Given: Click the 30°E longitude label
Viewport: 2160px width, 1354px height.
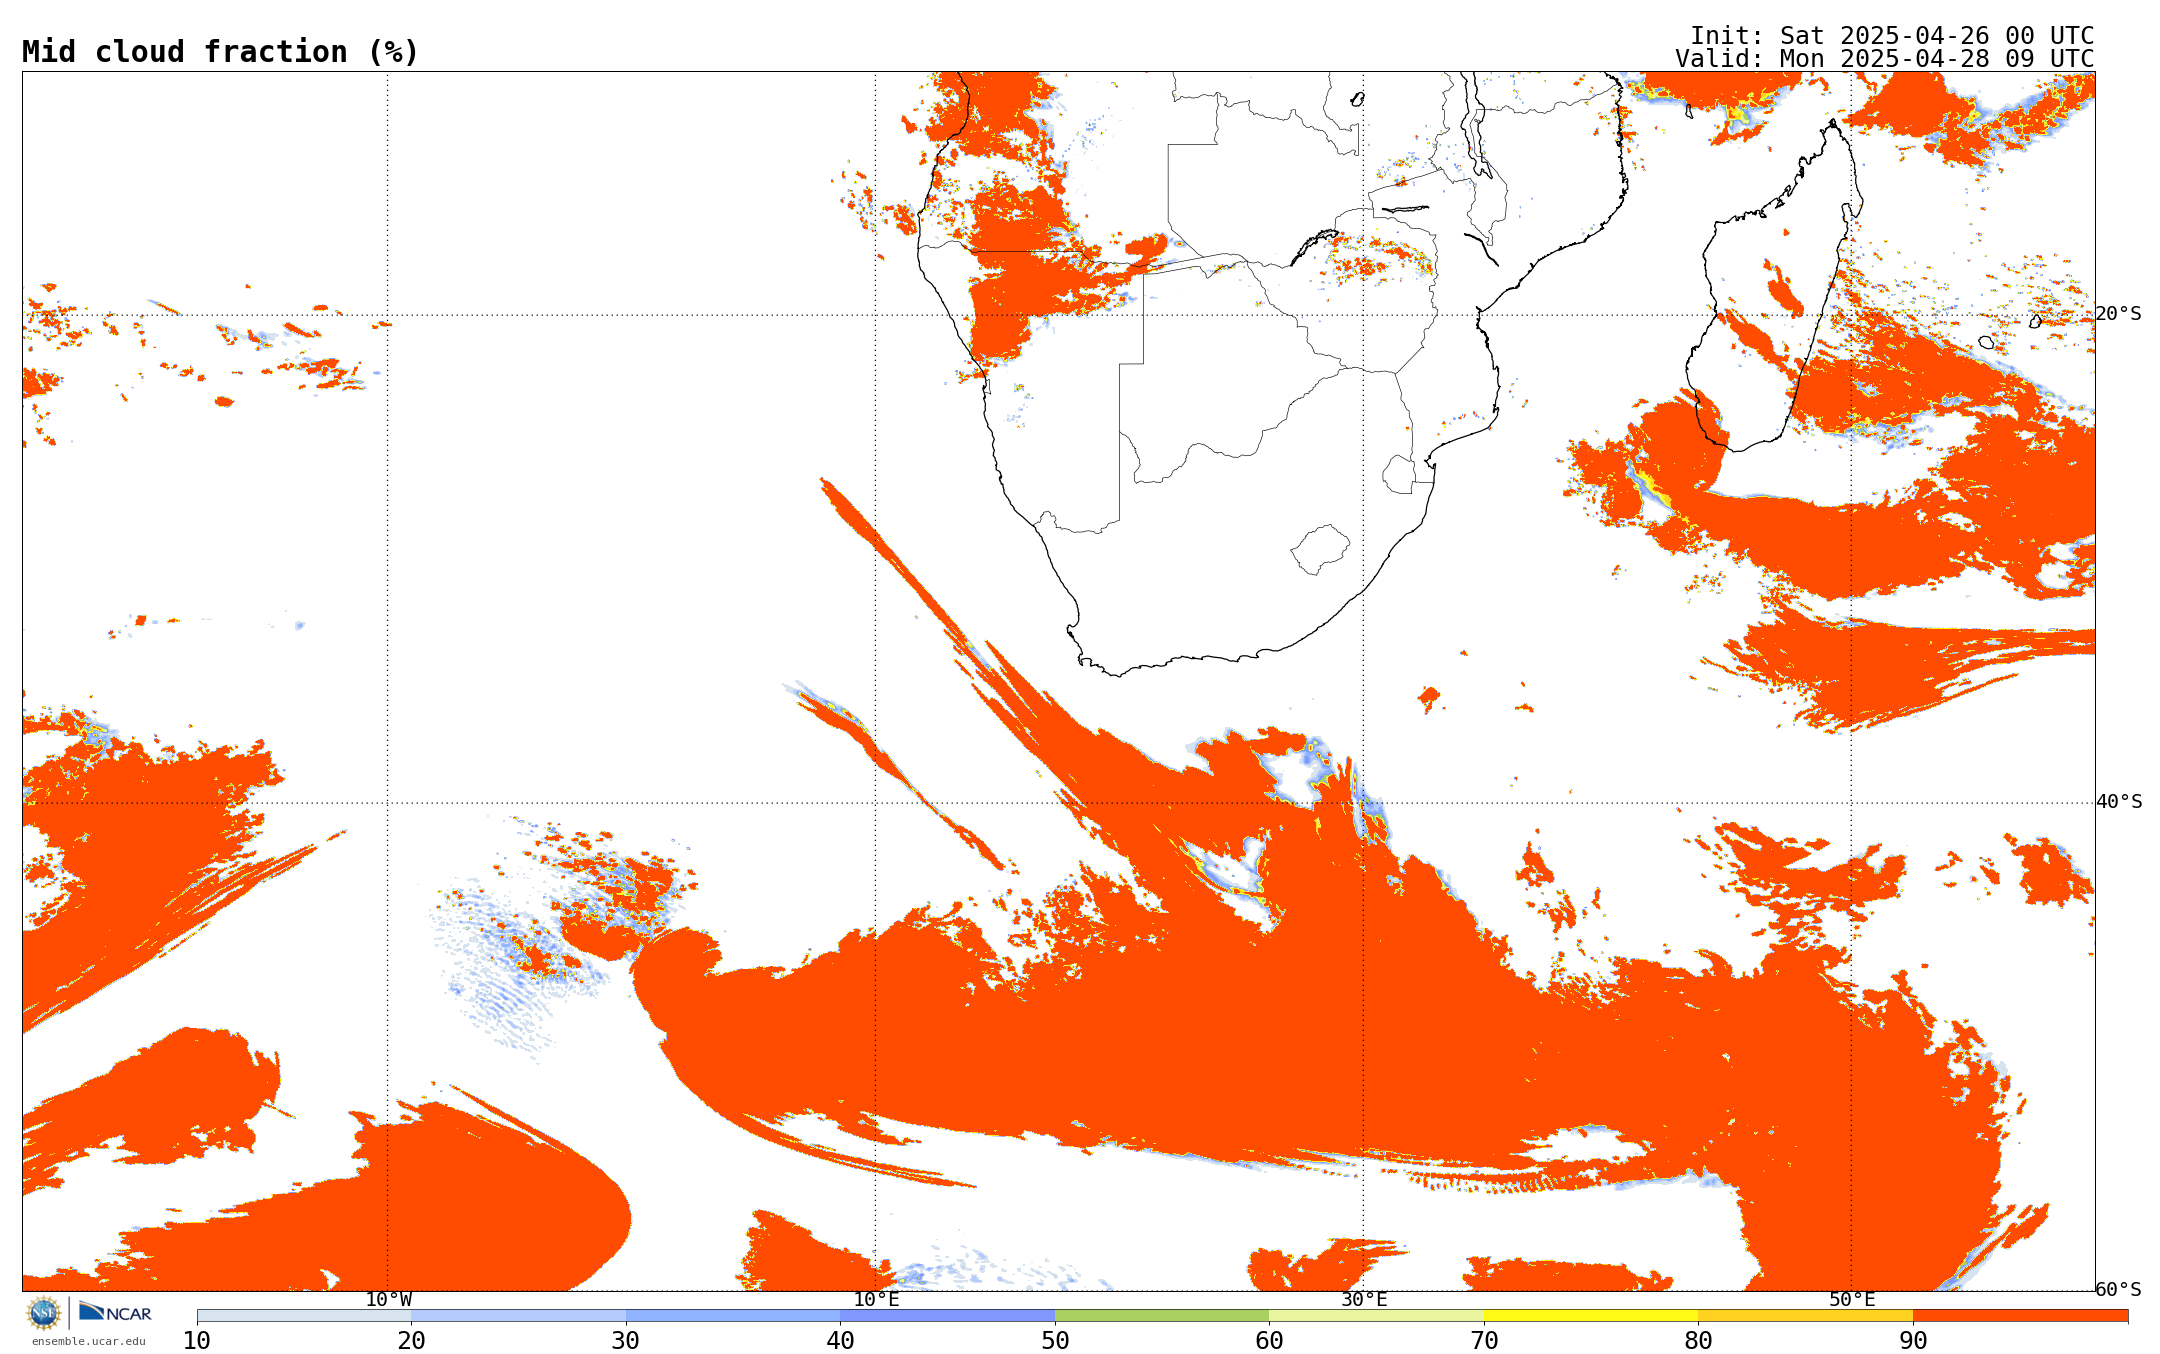Looking at the screenshot, I should [x=1364, y=1300].
